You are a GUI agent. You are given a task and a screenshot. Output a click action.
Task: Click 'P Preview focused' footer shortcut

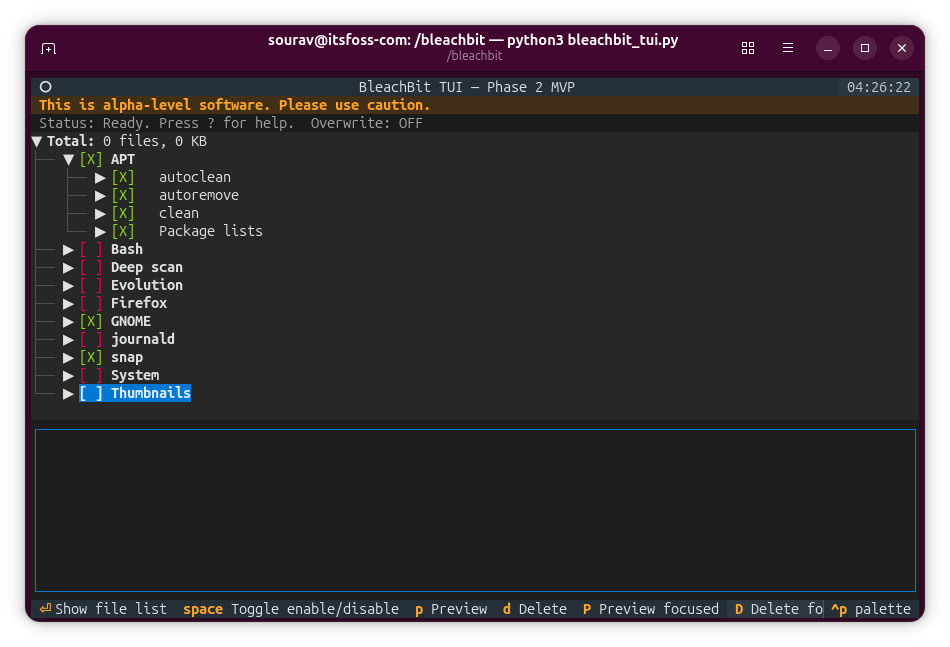click(x=651, y=609)
